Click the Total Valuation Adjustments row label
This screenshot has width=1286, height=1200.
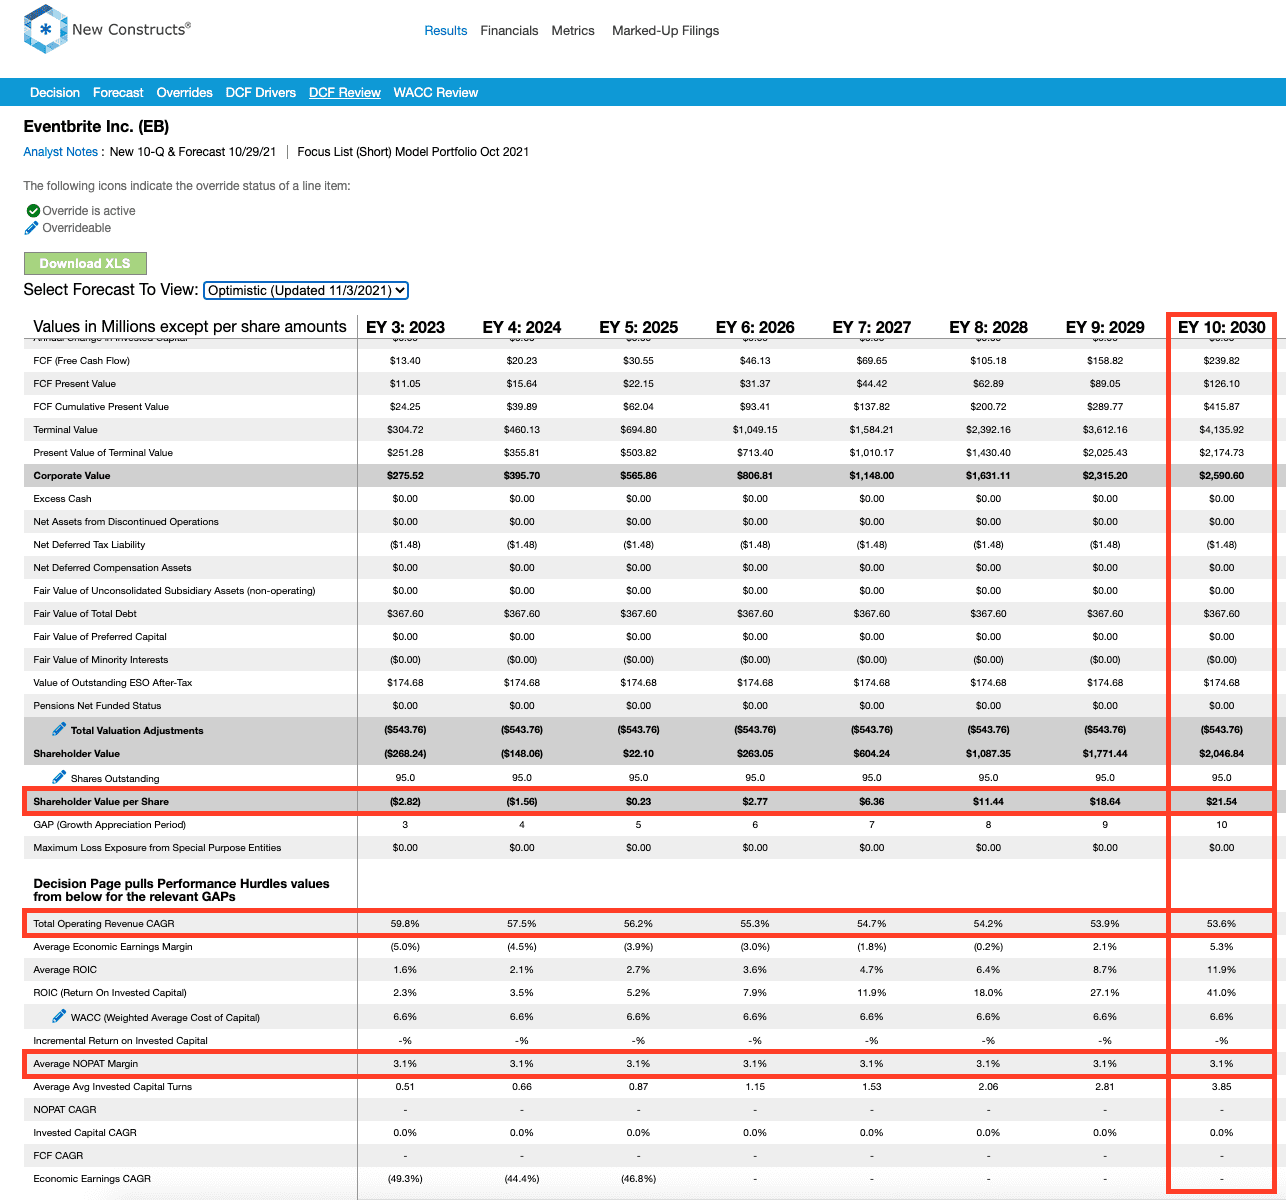(x=137, y=730)
